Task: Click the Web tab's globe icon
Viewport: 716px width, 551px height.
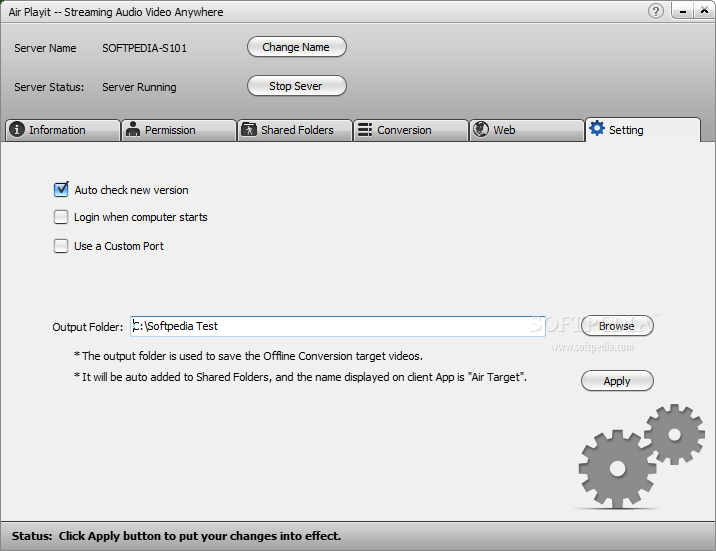Action: [x=481, y=129]
